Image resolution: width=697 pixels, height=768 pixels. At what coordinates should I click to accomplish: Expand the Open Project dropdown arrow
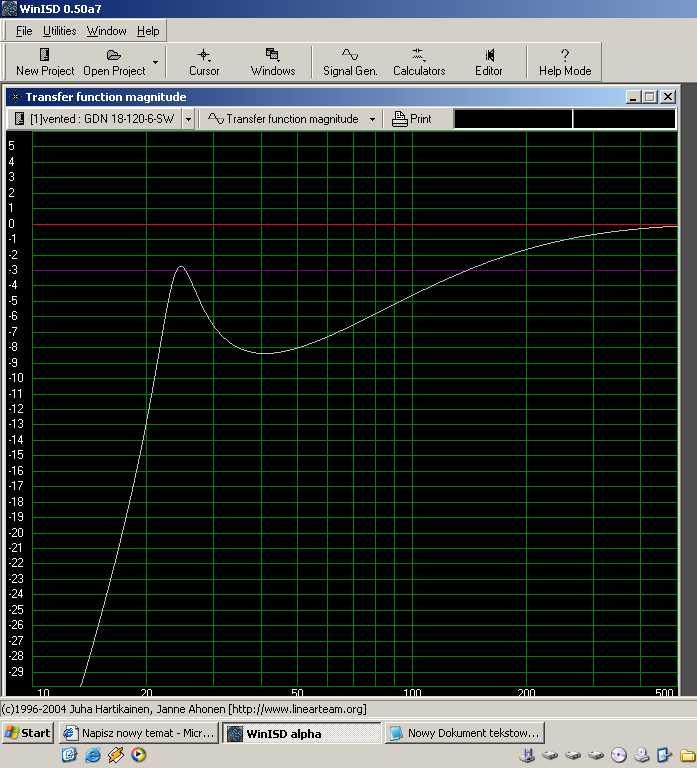155,62
